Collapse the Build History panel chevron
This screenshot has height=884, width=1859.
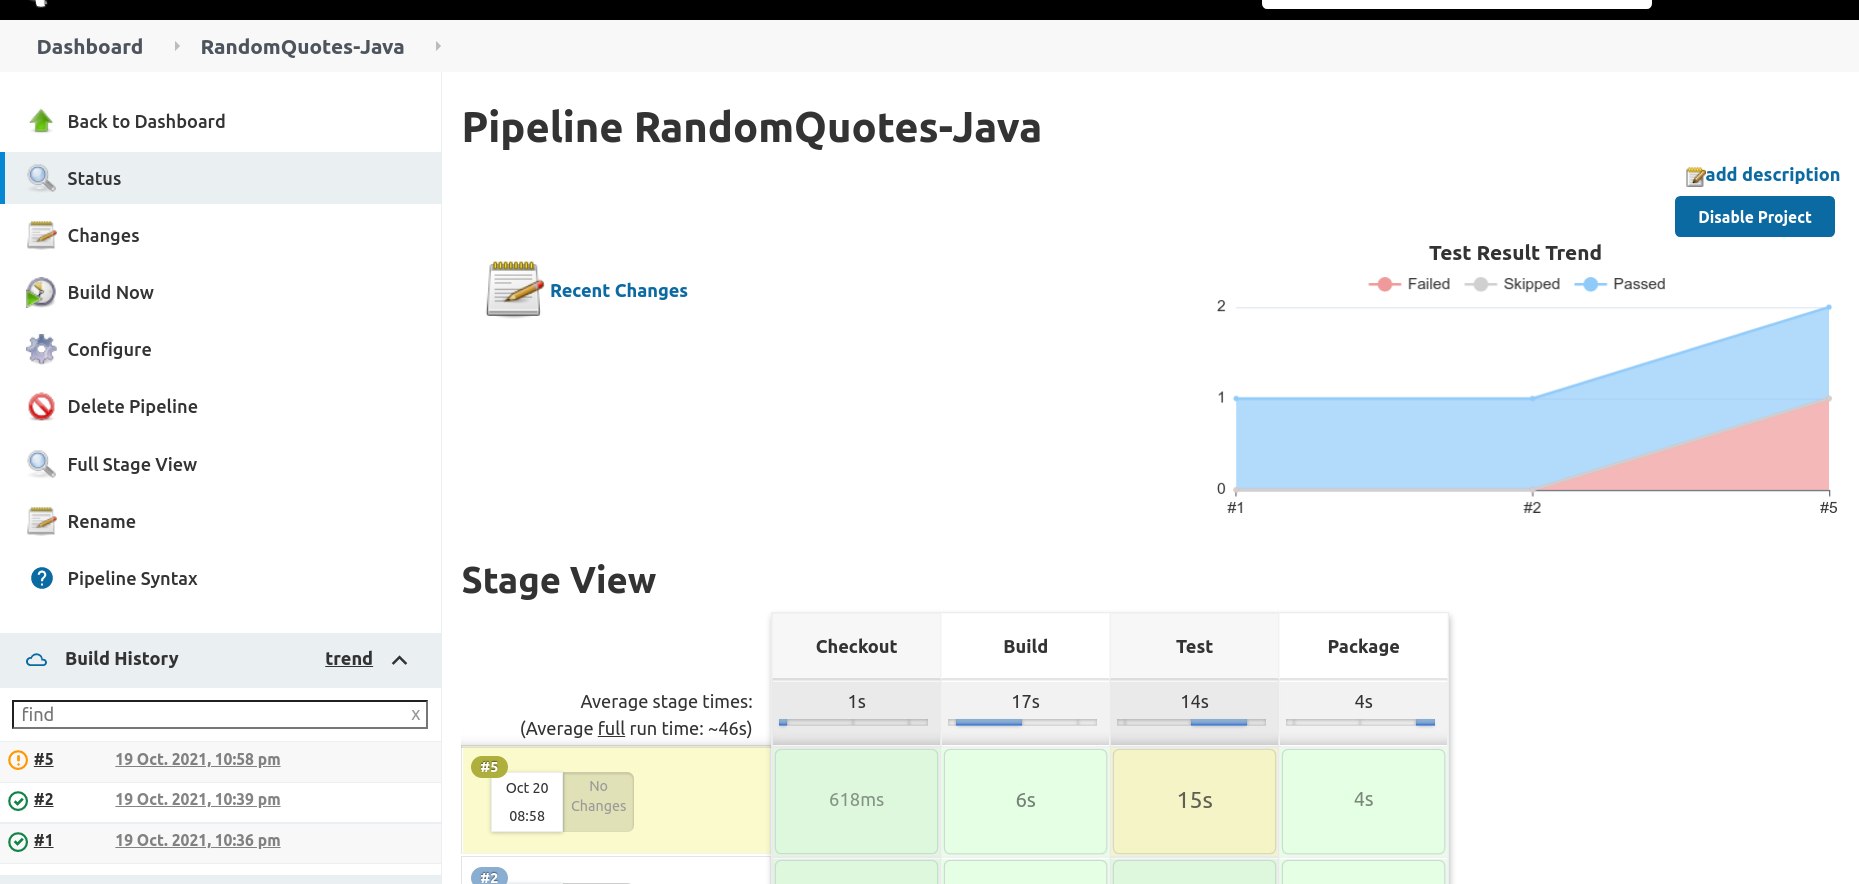pyautogui.click(x=400, y=660)
